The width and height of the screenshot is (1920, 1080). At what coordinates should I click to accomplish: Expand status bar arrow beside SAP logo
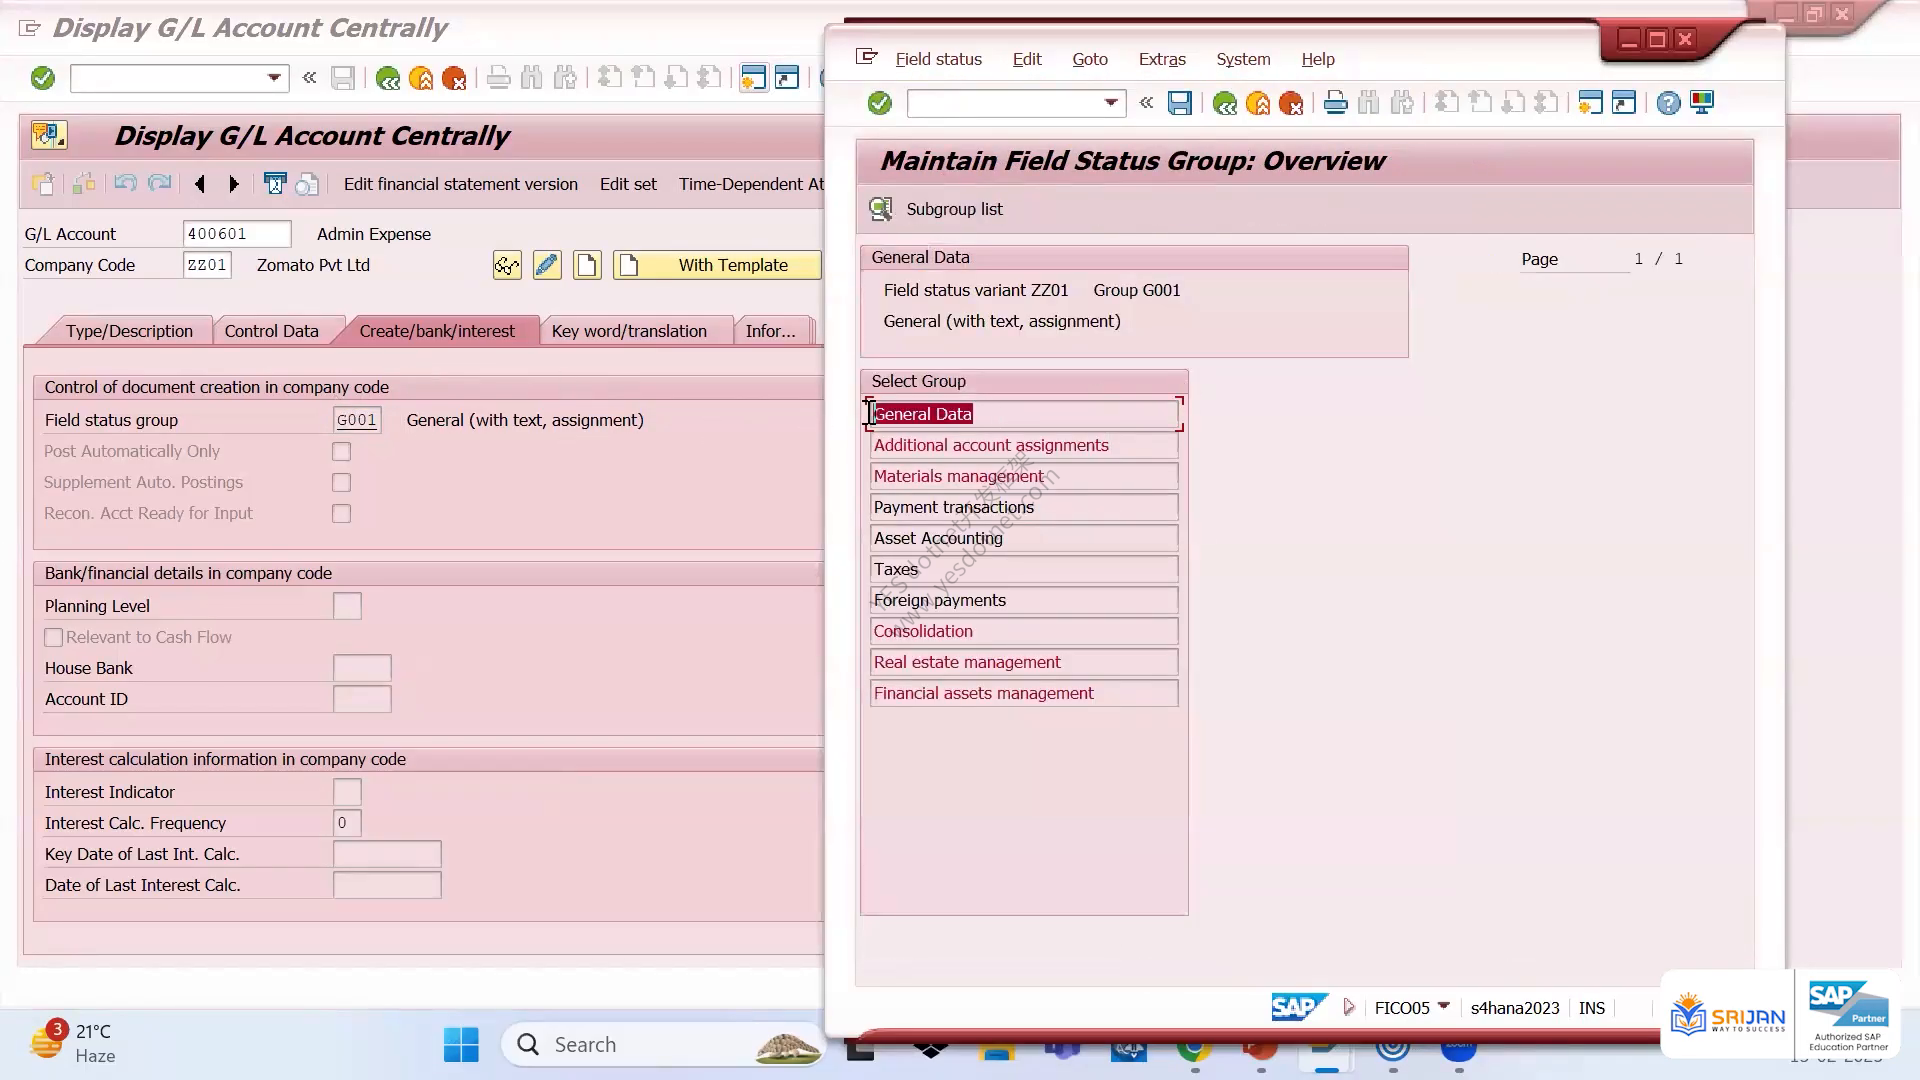[1349, 1007]
